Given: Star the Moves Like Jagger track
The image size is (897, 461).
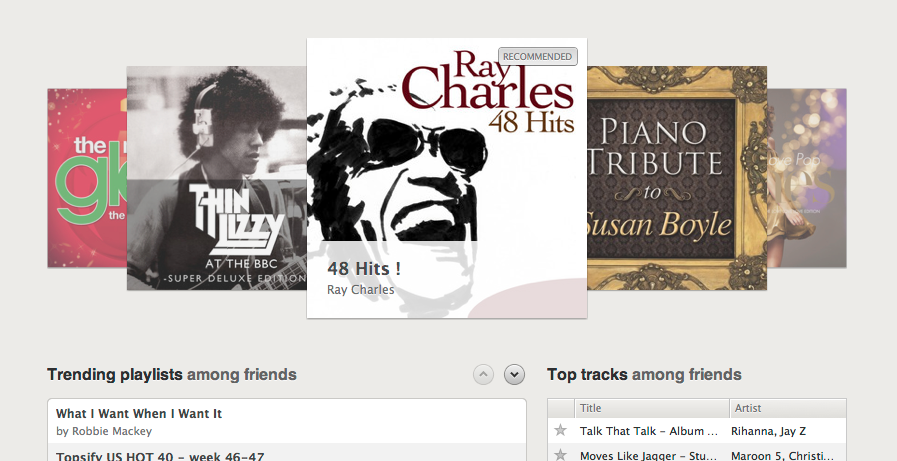Looking at the screenshot, I should coord(561,455).
